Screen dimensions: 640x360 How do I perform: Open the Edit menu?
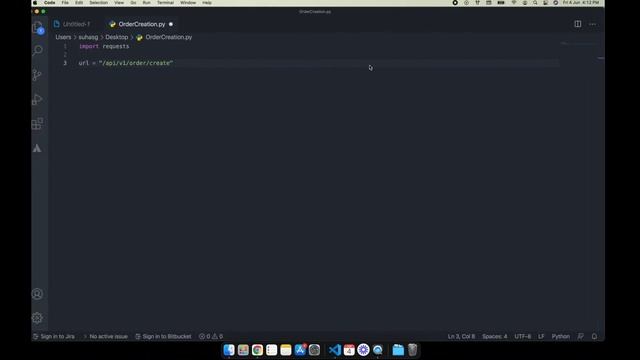point(79,3)
